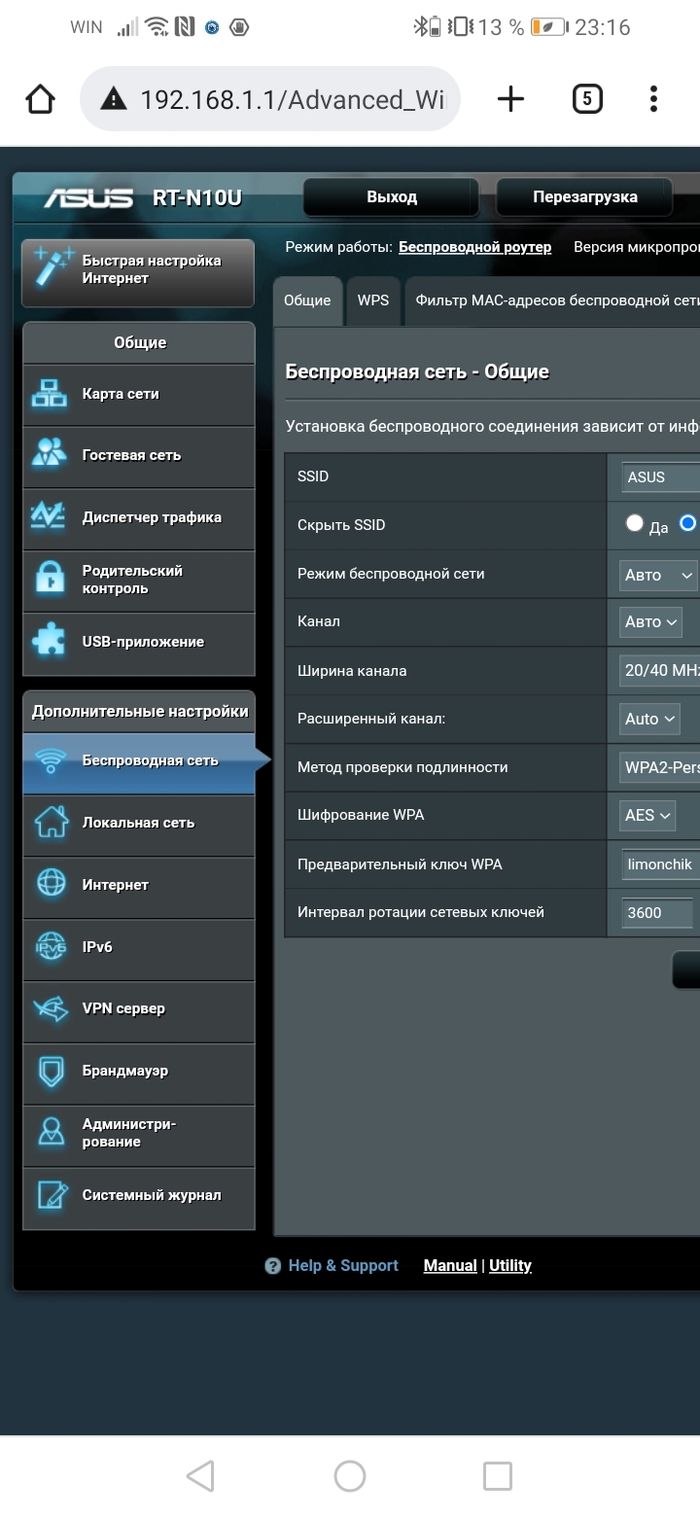Click the USB application puzzle icon
The height and width of the screenshot is (1517, 700).
[50, 641]
